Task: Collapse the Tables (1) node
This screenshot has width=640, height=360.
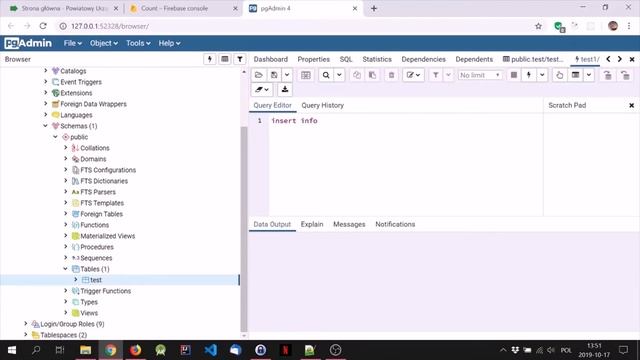Action: tap(65, 269)
